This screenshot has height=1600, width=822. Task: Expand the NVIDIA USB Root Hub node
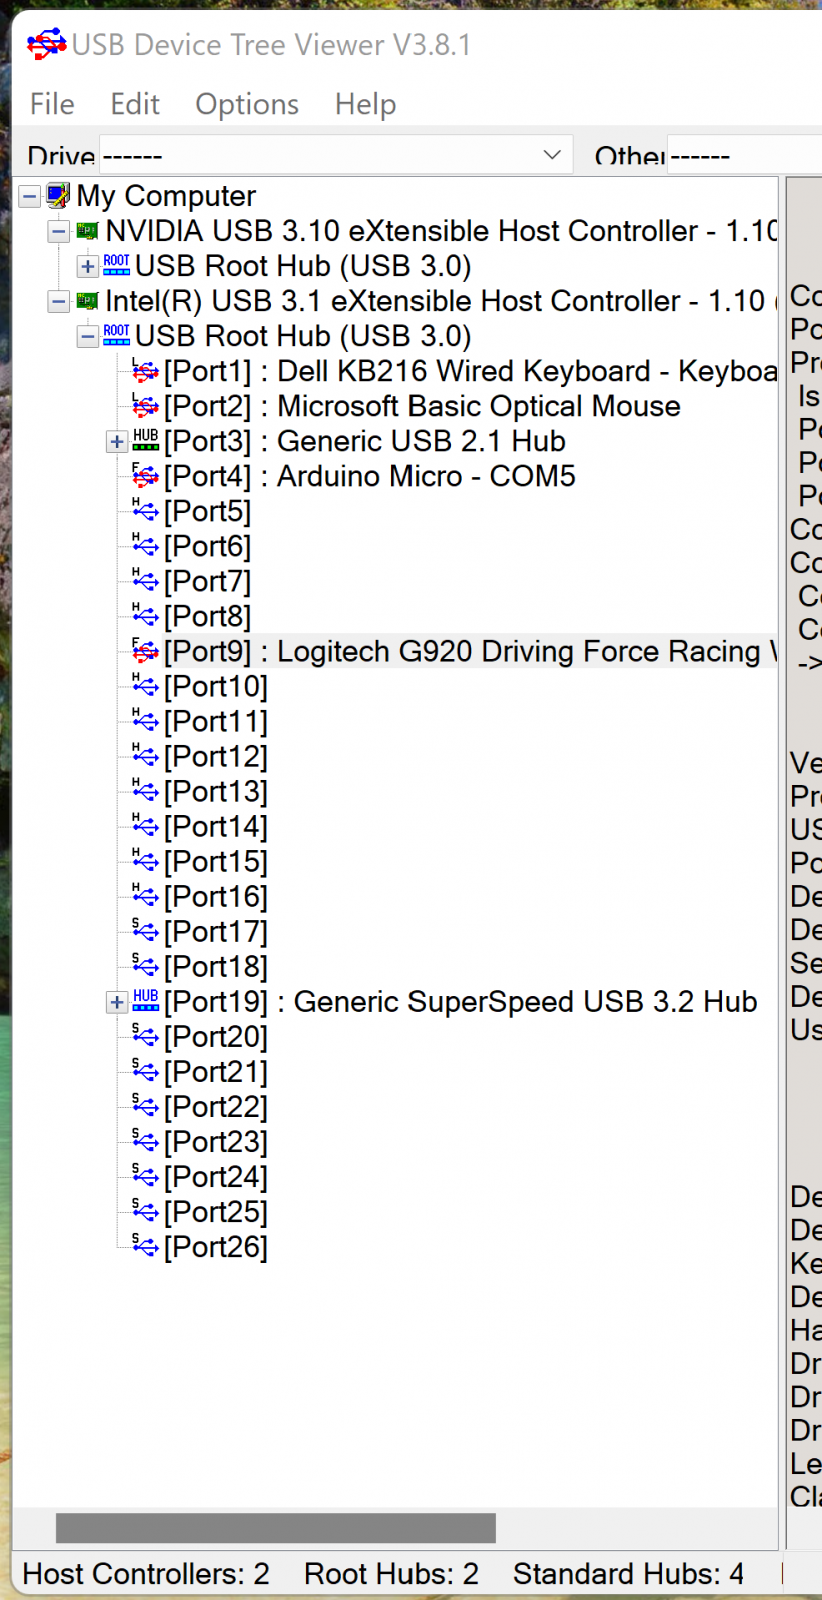coord(88,267)
